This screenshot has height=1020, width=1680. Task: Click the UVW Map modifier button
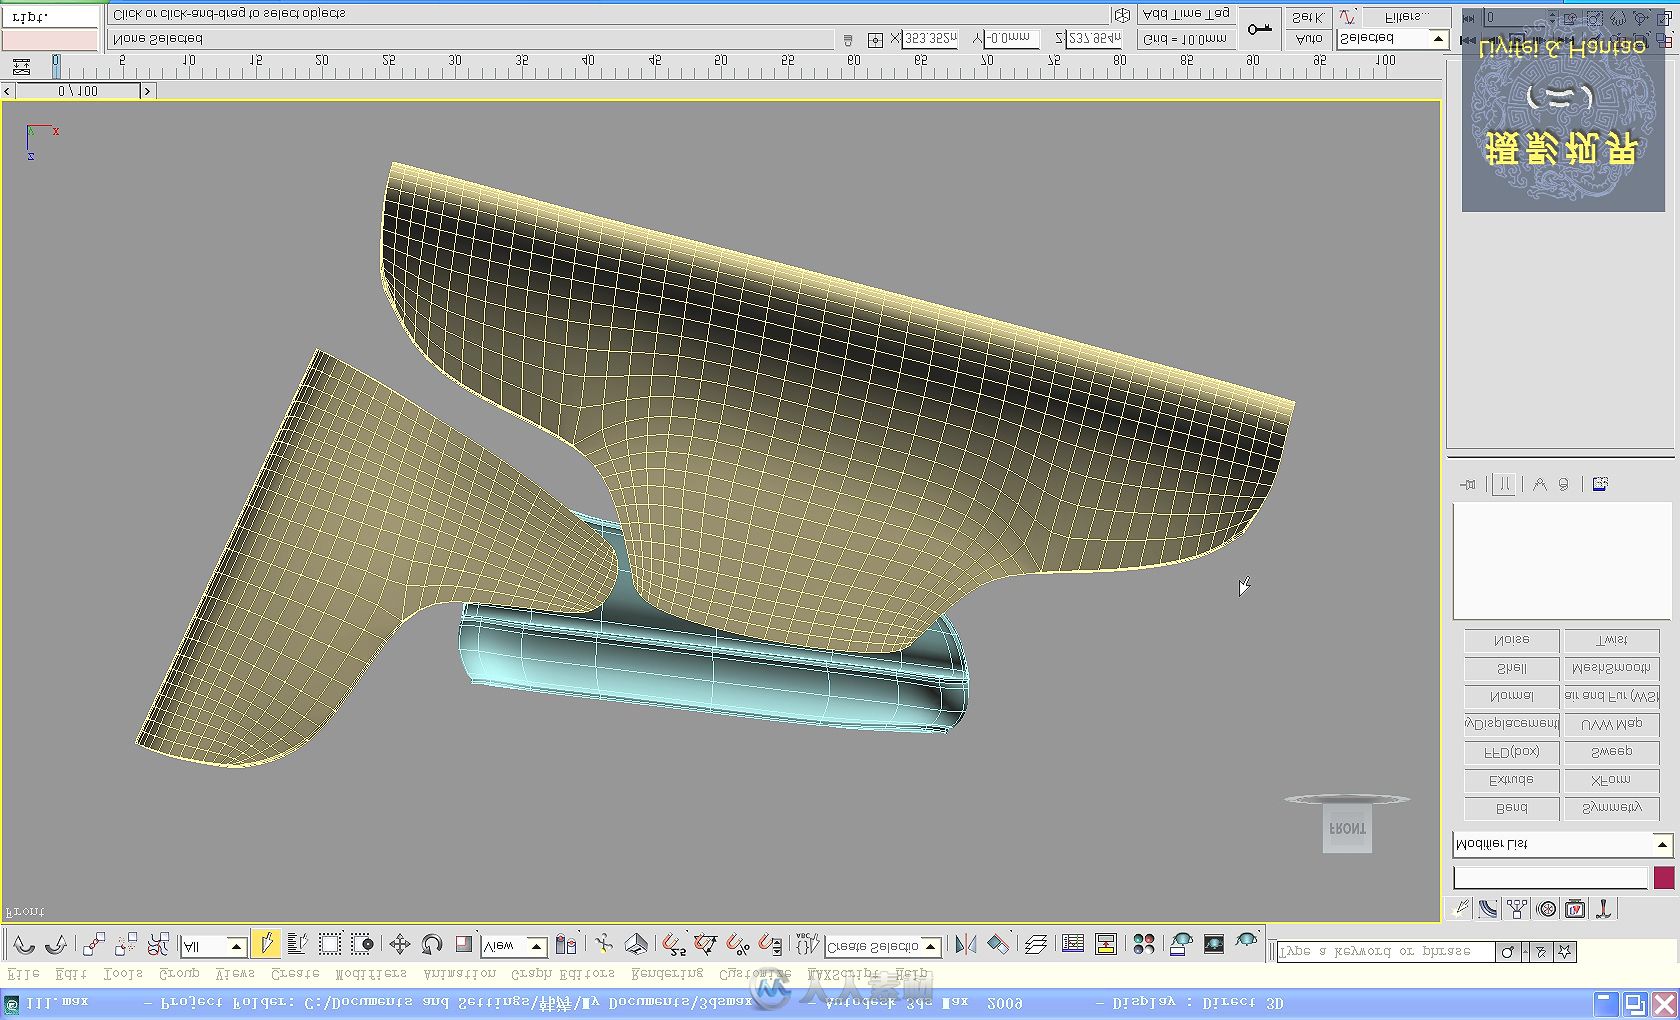1611,724
